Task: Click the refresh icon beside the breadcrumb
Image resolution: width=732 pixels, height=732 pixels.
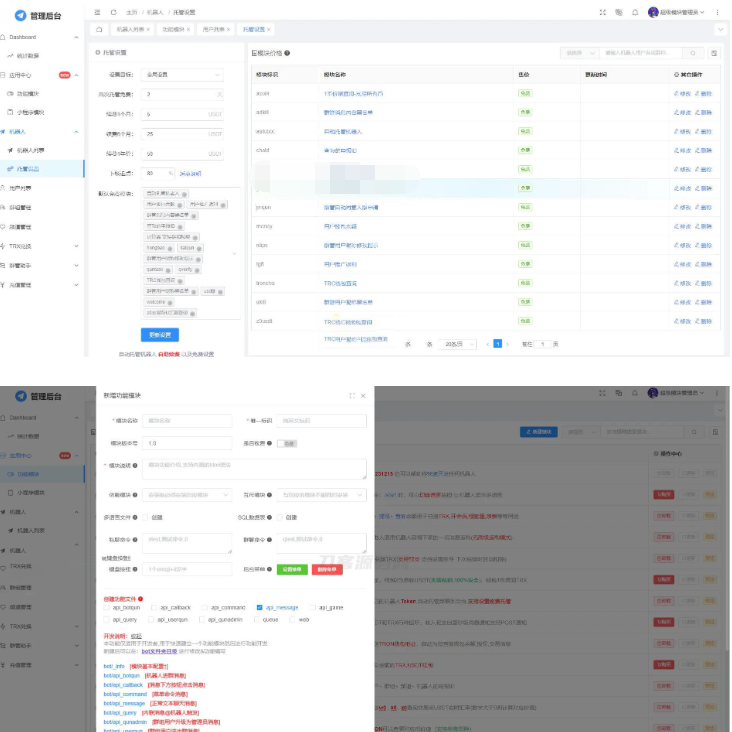Action: point(113,12)
